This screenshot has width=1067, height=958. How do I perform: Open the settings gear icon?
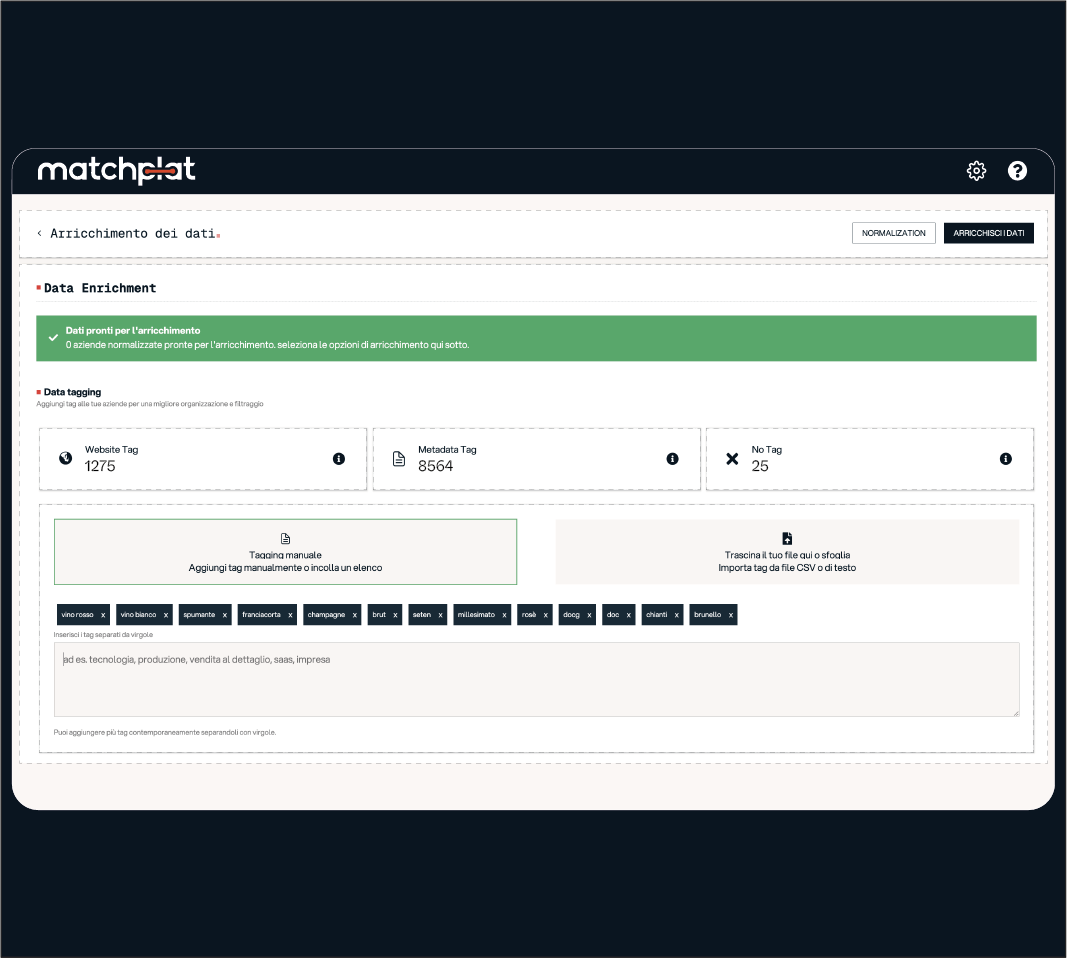[x=976, y=171]
